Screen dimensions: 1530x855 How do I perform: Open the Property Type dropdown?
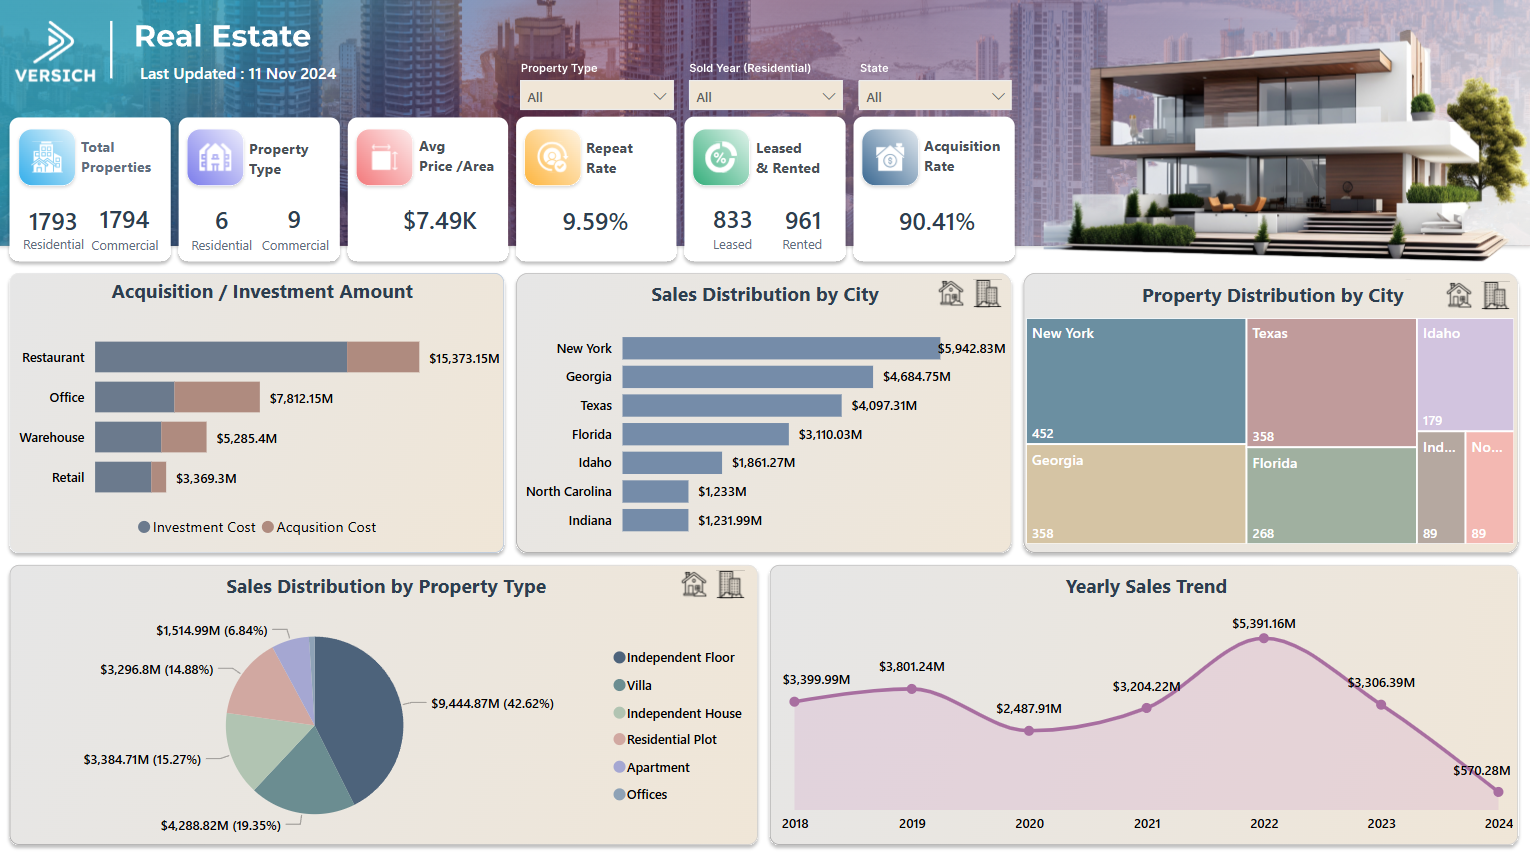click(x=596, y=95)
